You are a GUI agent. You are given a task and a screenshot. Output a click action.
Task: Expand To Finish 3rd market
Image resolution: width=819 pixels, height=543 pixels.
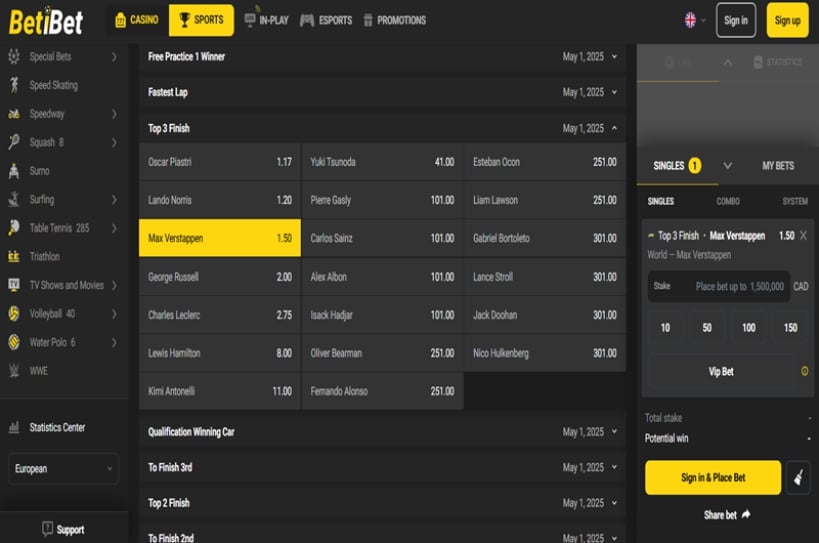pos(382,467)
